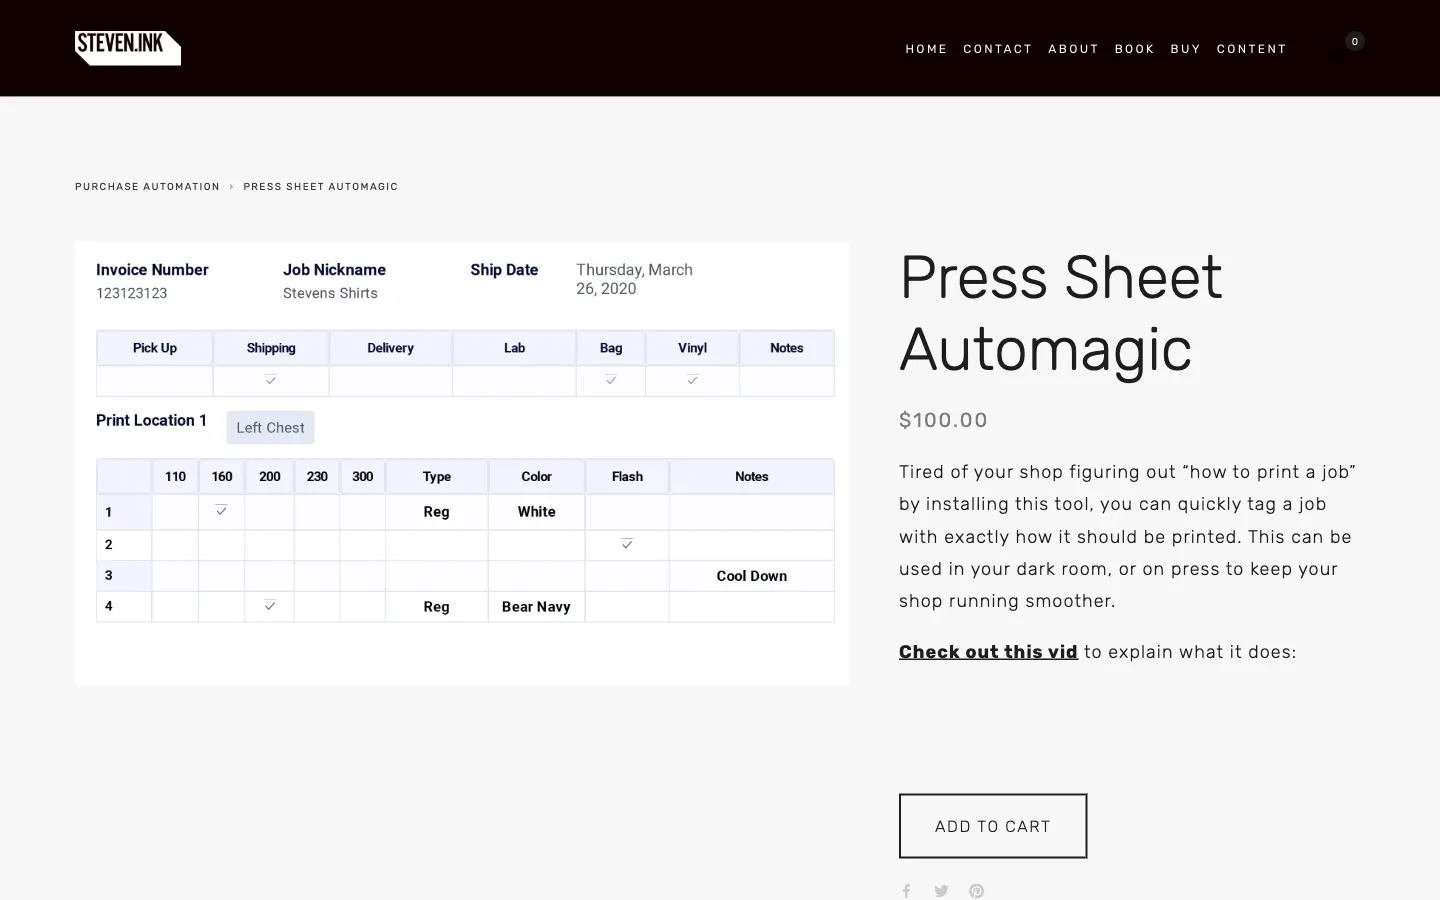Navigate to CONTENT in the header
Viewport: 1440px width, 900px height.
1251,49
